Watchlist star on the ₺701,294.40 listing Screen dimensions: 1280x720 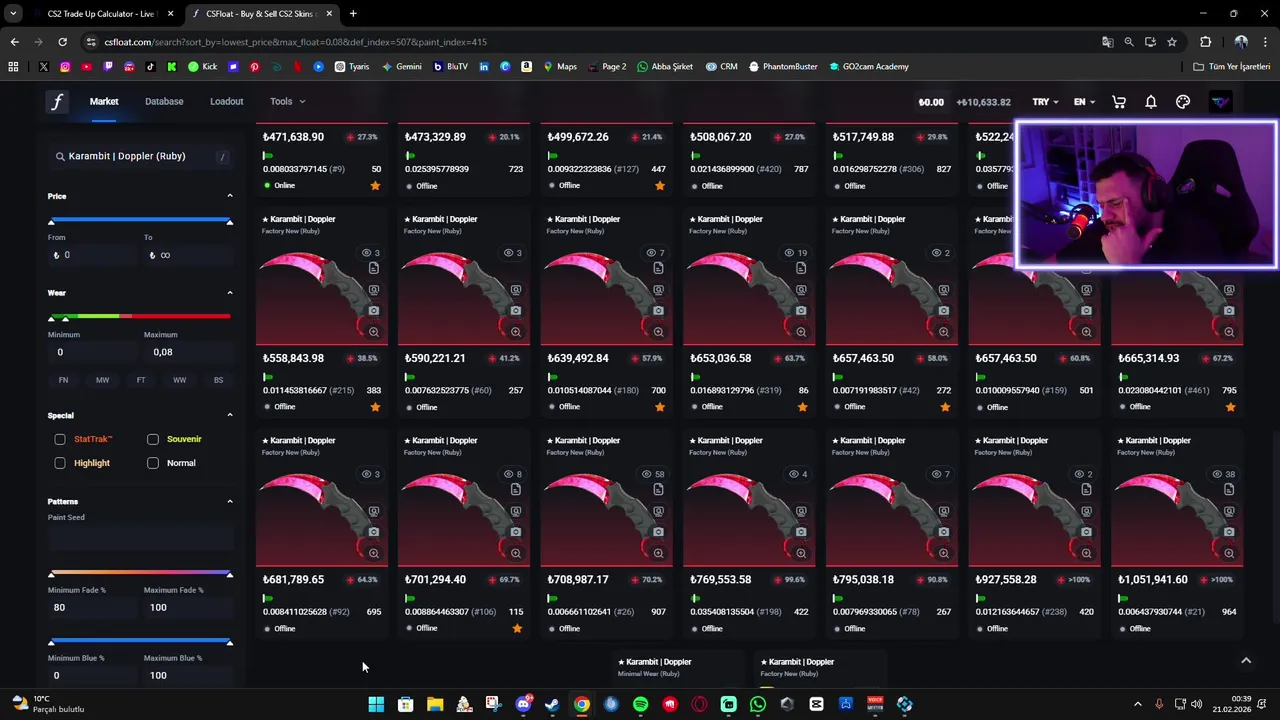[x=516, y=628]
